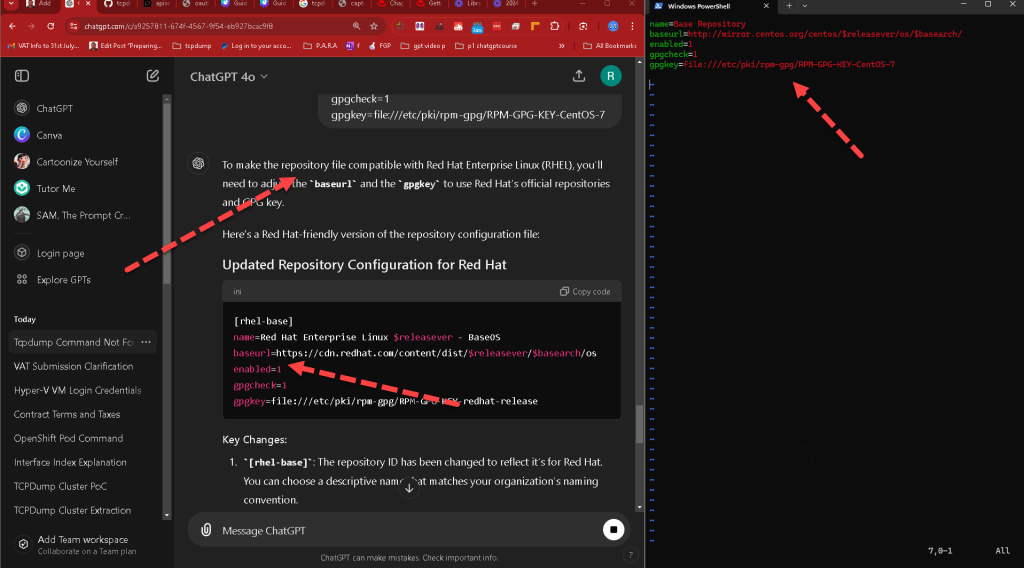Viewport: 1024px width, 568px height.
Task: Click the share chat upload icon
Action: pyautogui.click(x=579, y=76)
